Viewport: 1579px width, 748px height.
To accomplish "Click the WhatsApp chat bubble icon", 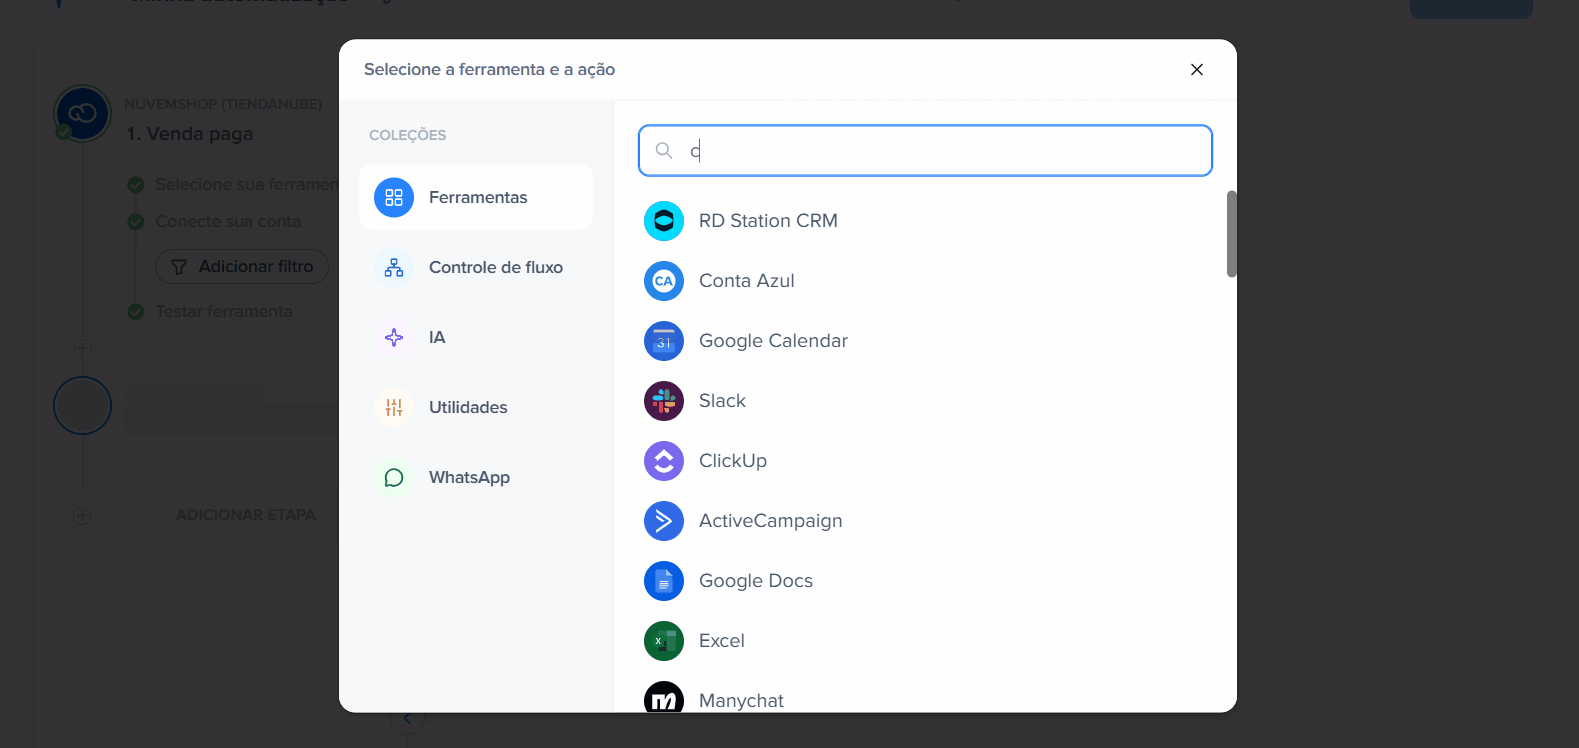I will (394, 477).
